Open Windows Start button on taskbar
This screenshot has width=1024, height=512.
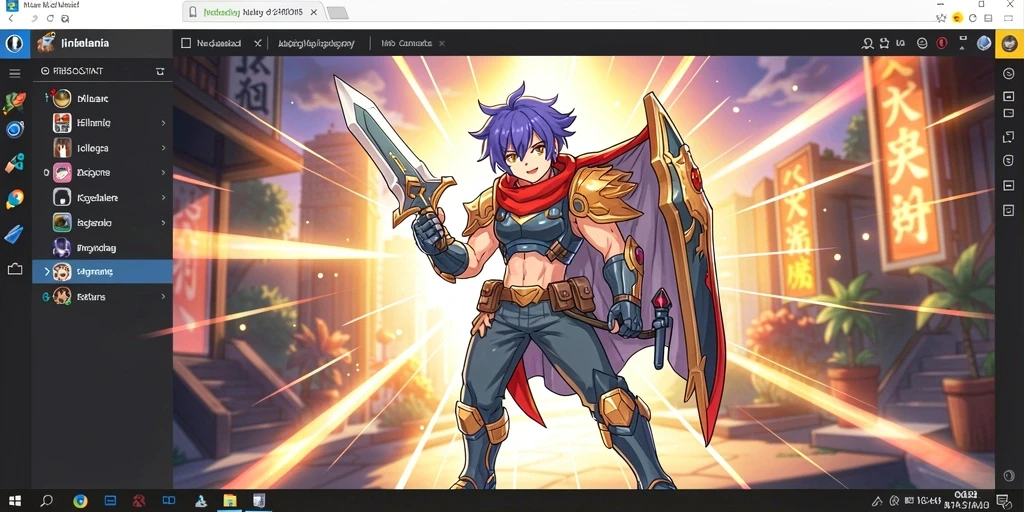(14, 501)
